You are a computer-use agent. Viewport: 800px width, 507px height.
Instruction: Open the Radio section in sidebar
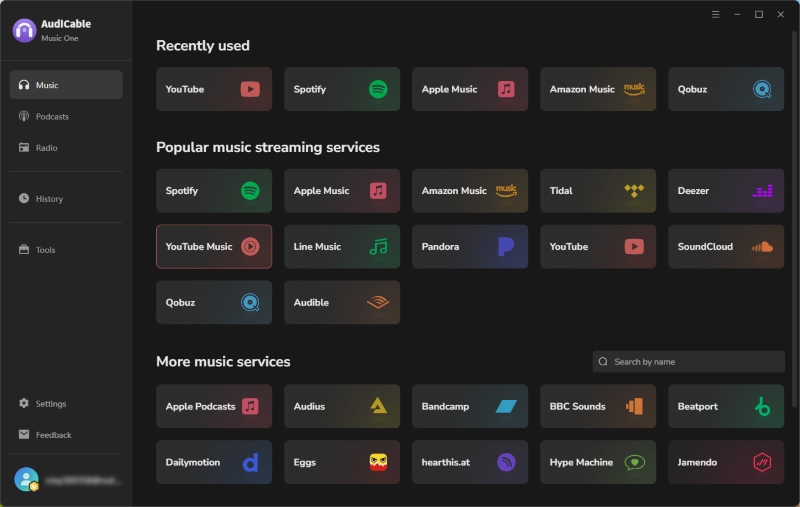click(66, 147)
